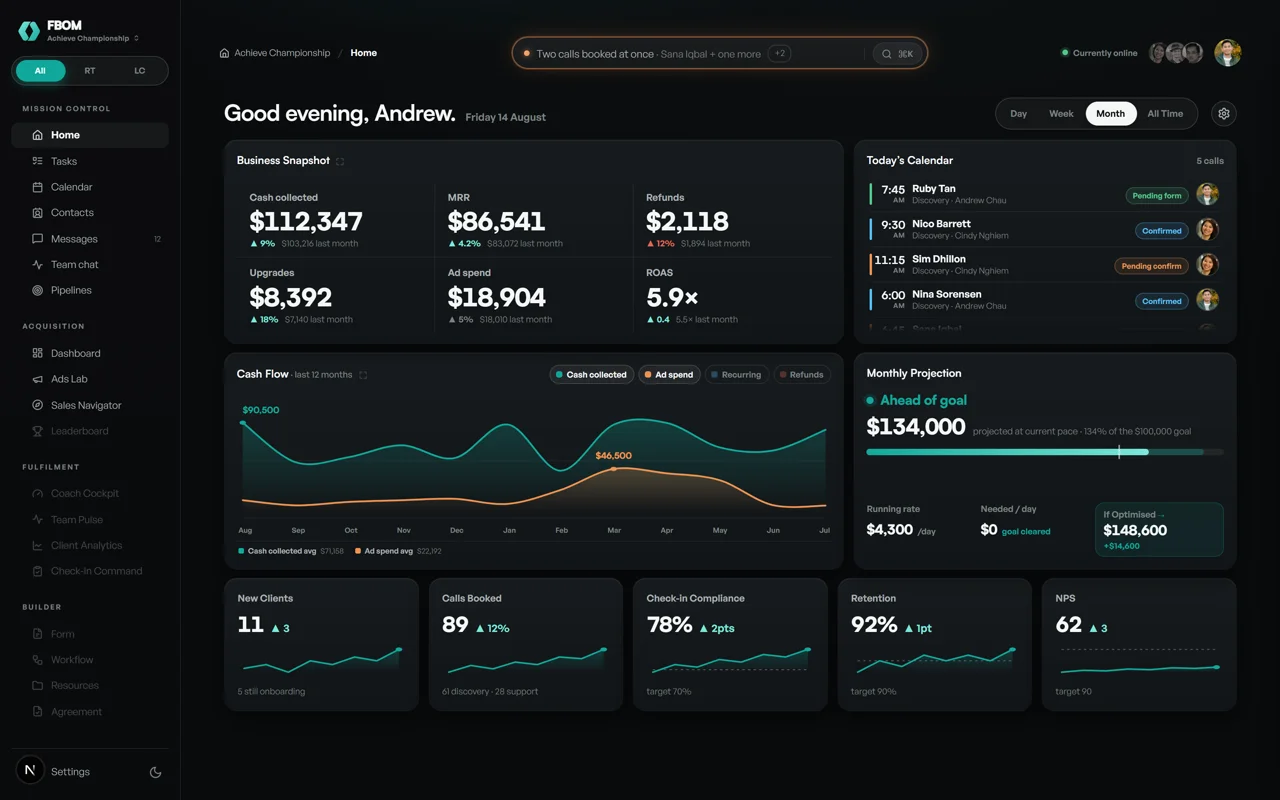Click Ruby Tan's Pending form badge
Screen dimensions: 1280x800
click(x=1157, y=196)
